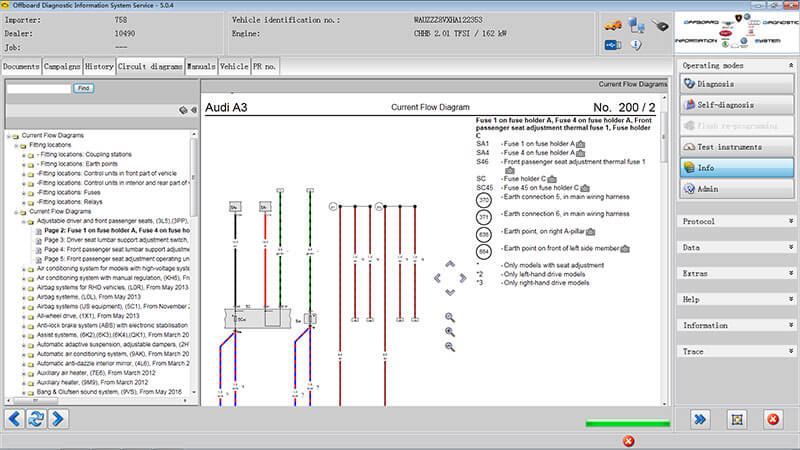The width and height of the screenshot is (800, 450).
Task: Click the double-chevron skip button
Action: click(700, 419)
